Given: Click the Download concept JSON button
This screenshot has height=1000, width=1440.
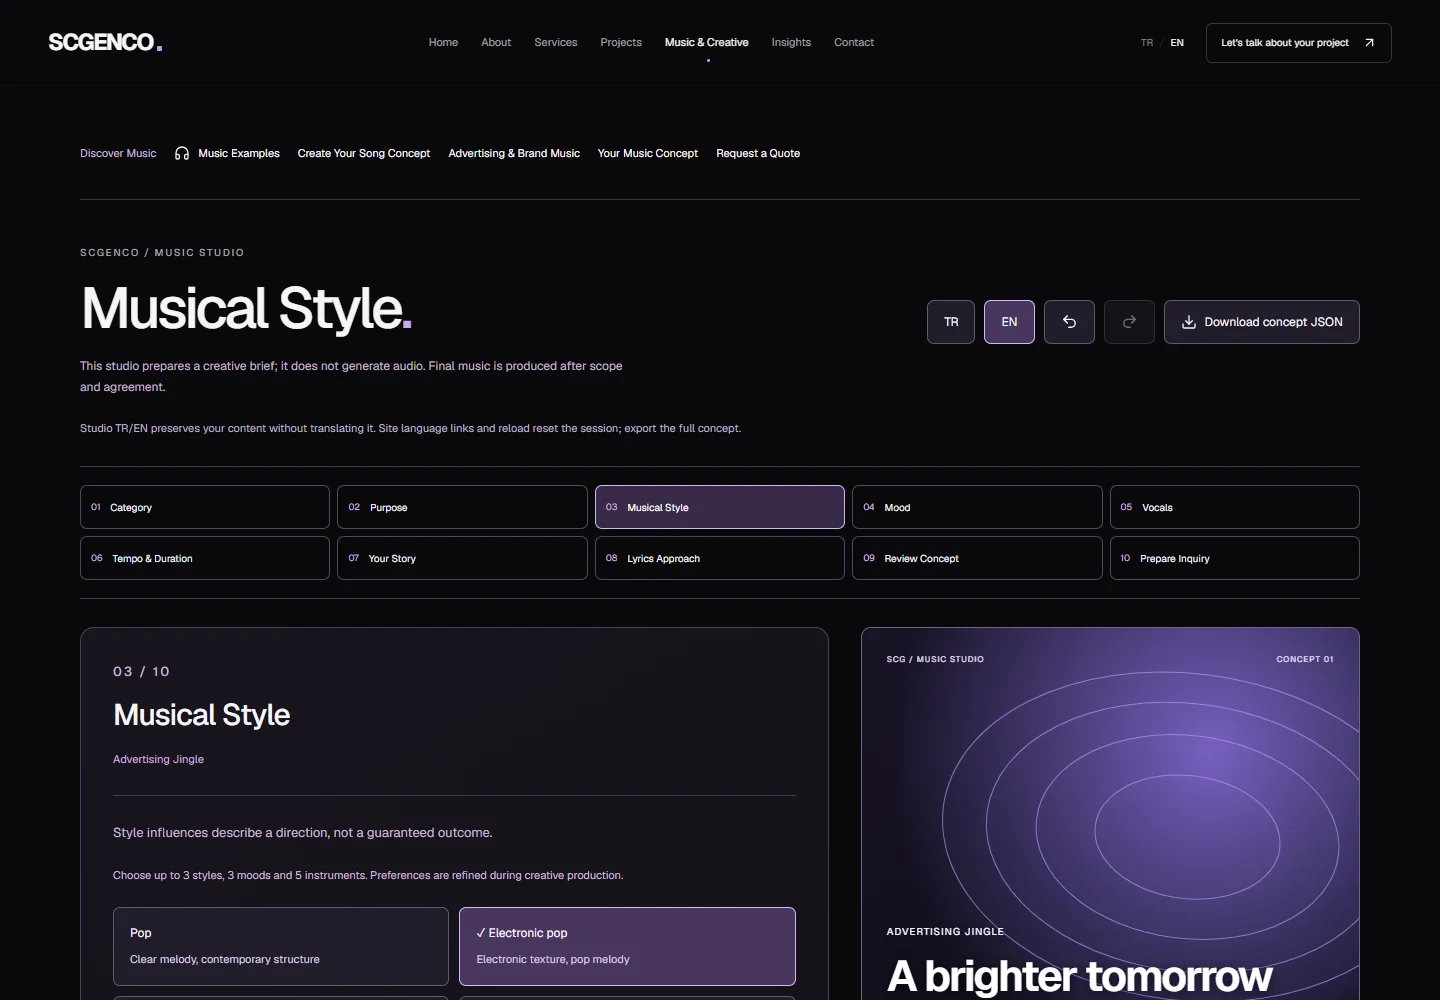Looking at the screenshot, I should (x=1262, y=322).
